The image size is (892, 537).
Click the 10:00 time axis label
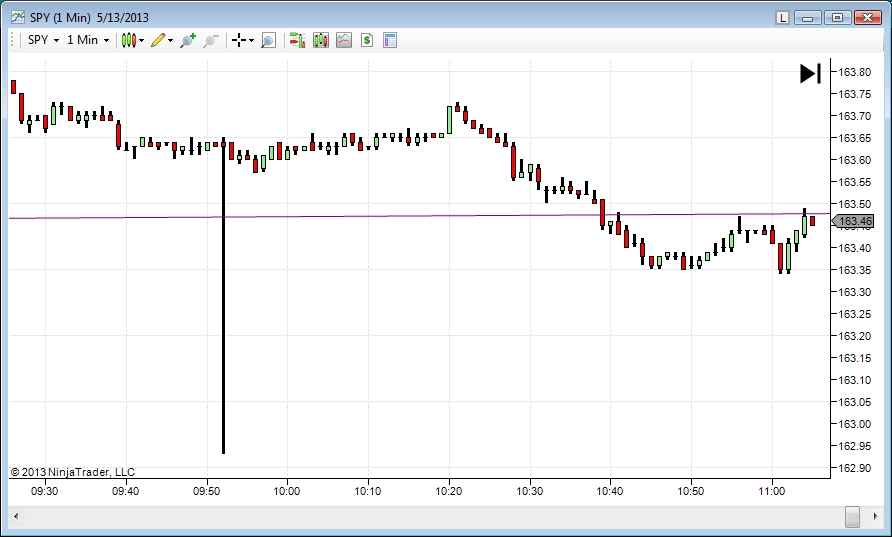click(287, 491)
